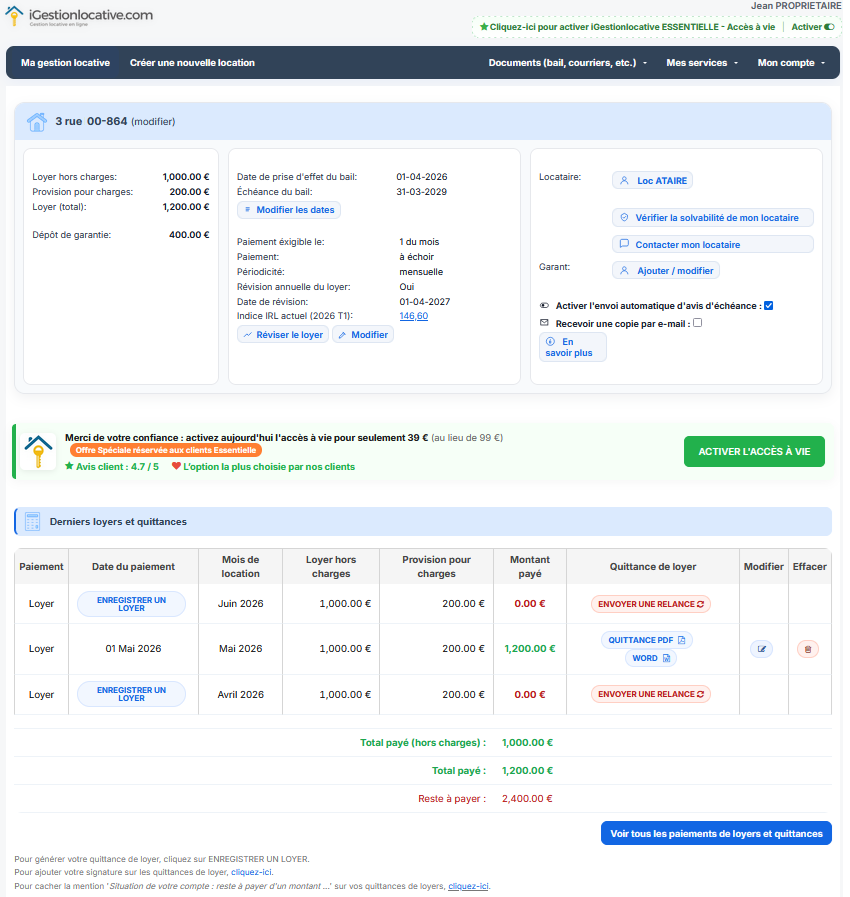Click the activation banner text for ESSENTIELLE

coord(632,27)
